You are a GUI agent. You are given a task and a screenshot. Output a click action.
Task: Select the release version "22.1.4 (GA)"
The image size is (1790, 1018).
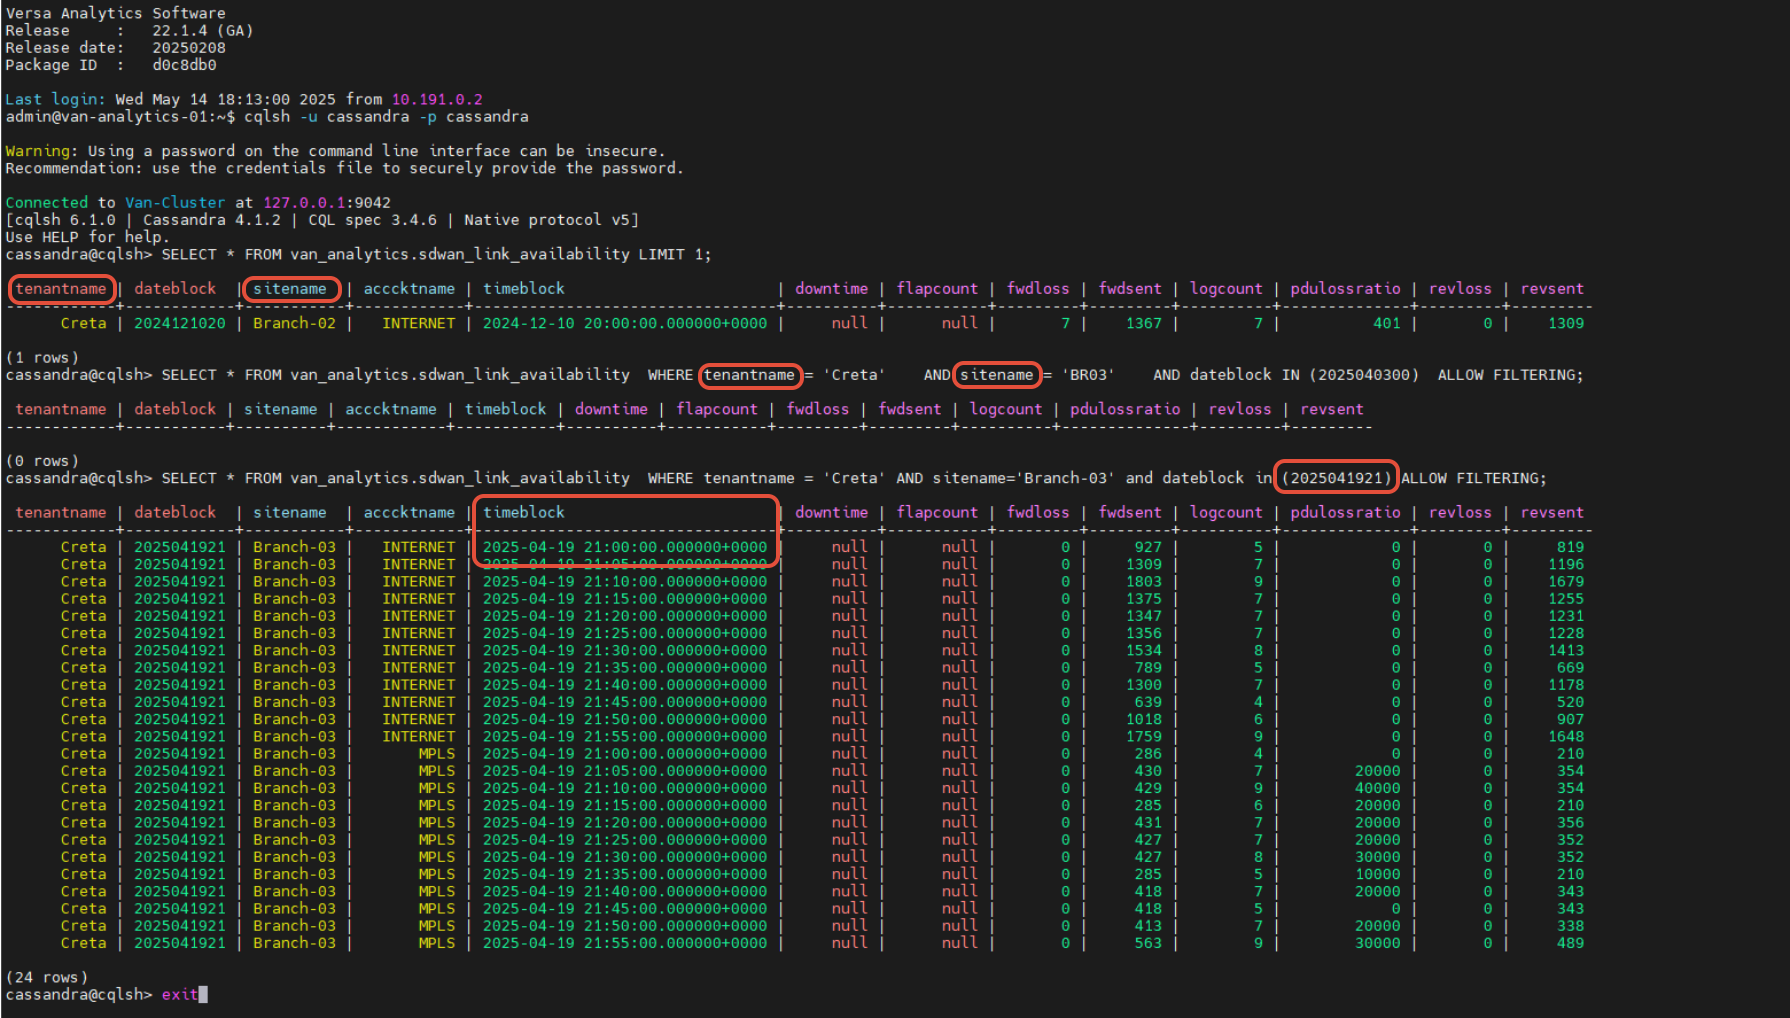tap(203, 30)
